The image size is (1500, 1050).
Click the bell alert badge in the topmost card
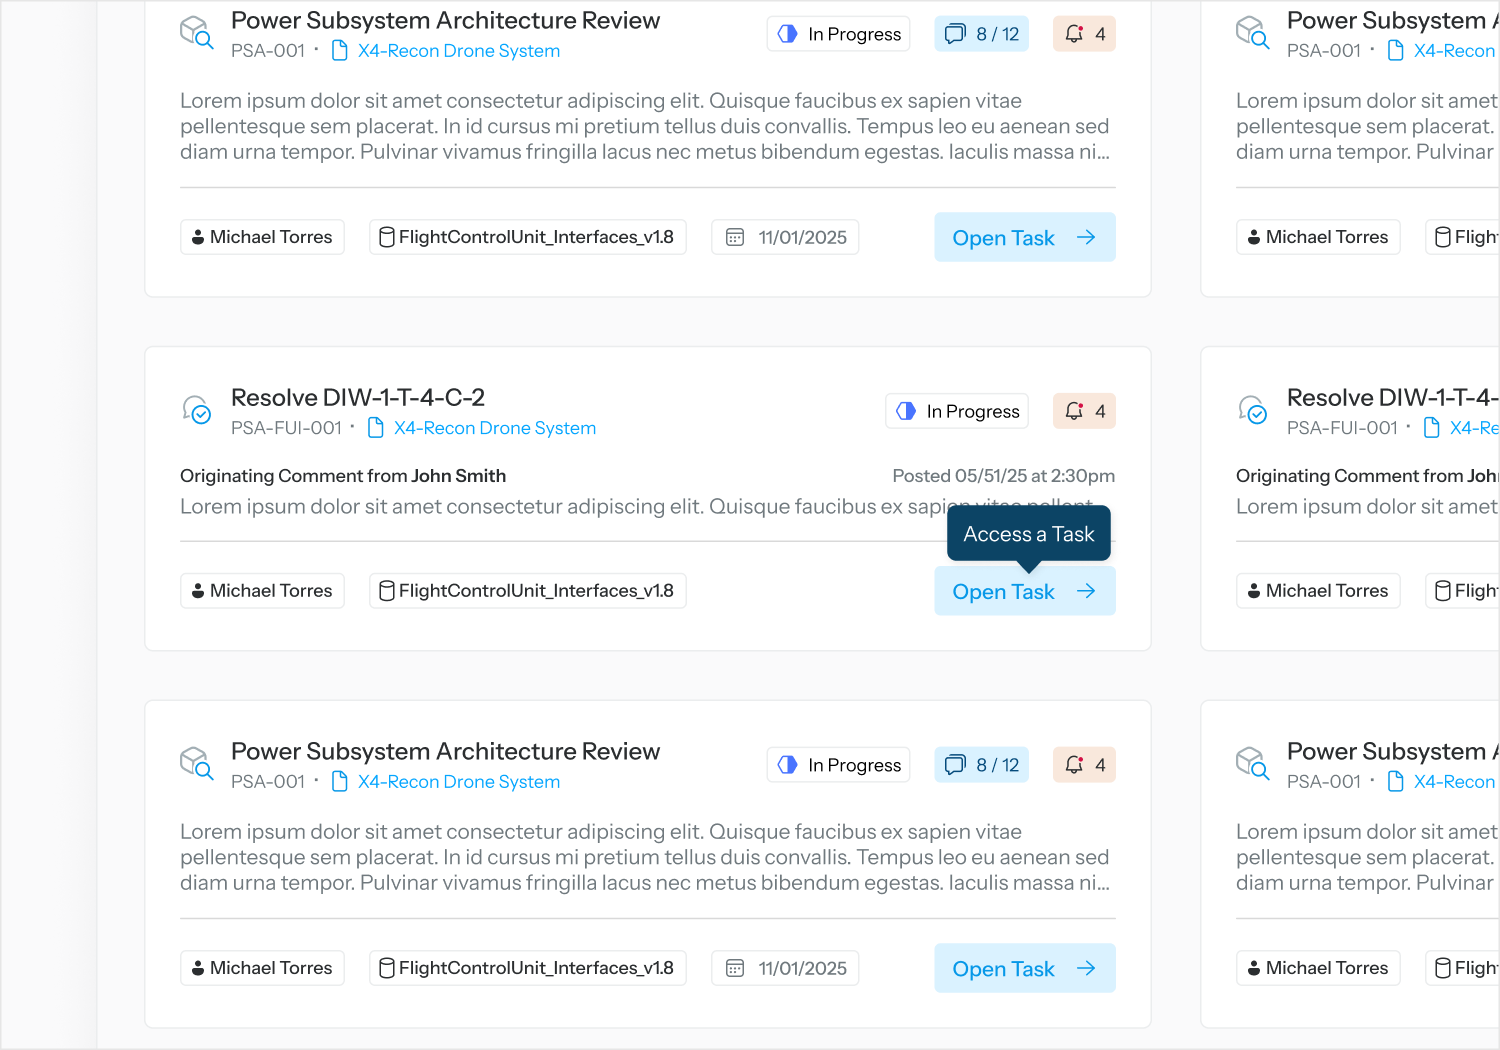coord(1084,34)
